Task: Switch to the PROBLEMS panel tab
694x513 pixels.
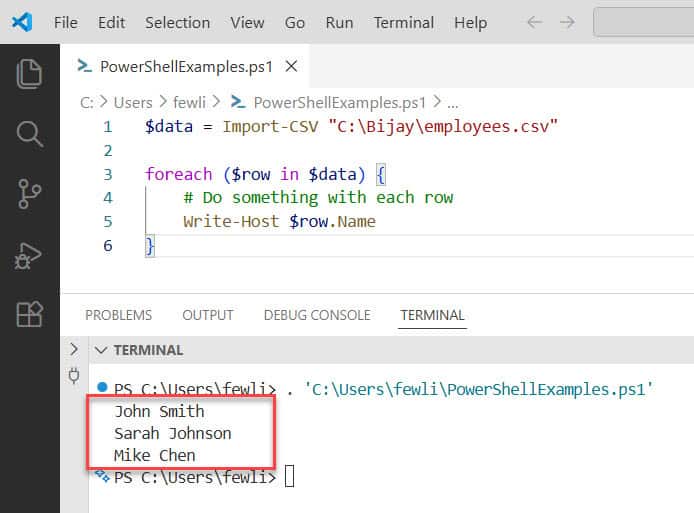Action: tap(119, 315)
